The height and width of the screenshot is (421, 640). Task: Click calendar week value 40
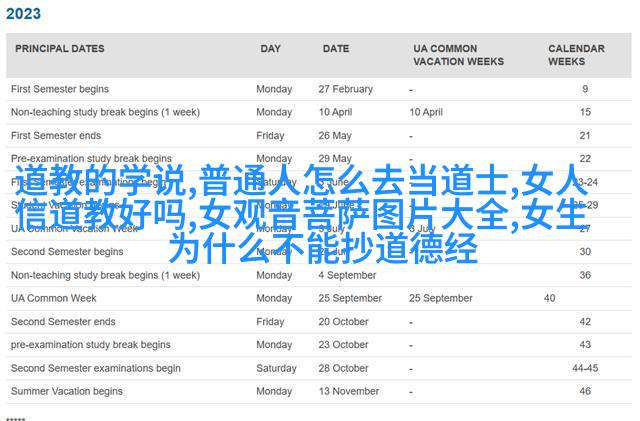tap(549, 298)
